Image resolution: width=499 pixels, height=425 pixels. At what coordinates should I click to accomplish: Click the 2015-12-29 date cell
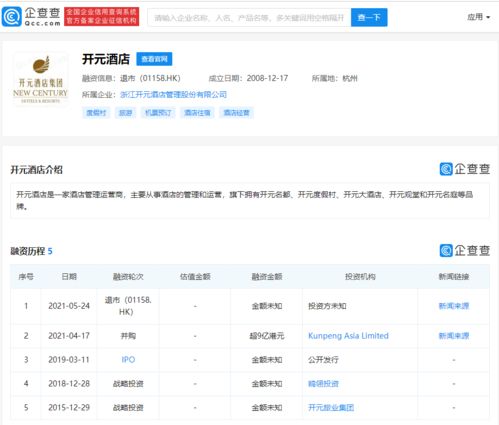pyautogui.click(x=69, y=407)
